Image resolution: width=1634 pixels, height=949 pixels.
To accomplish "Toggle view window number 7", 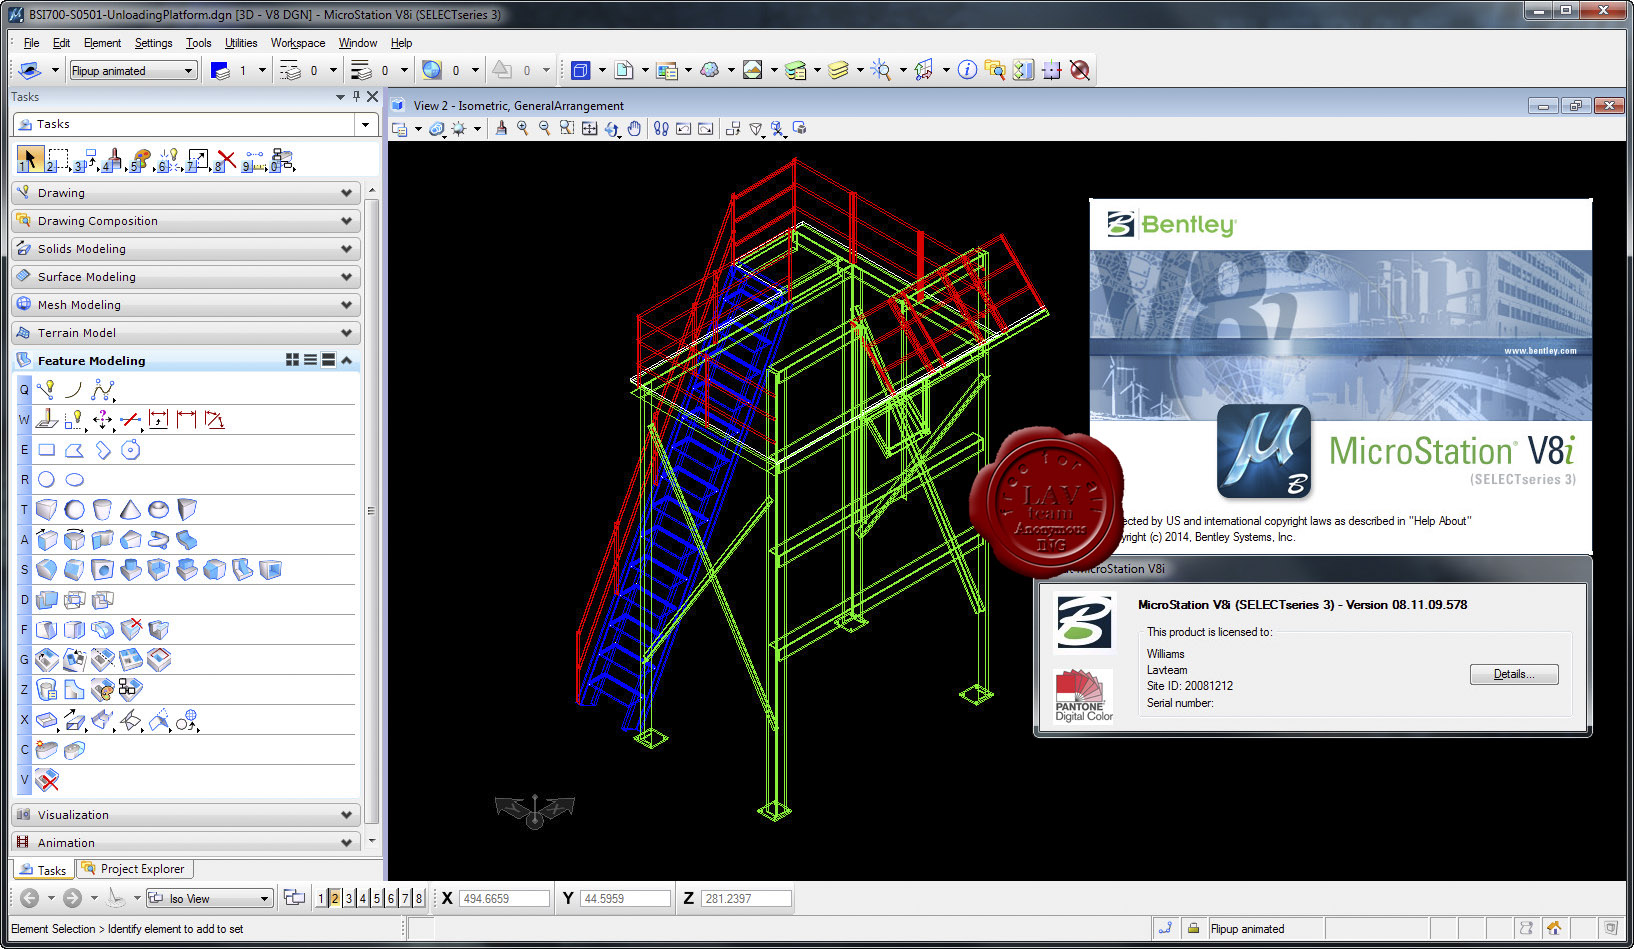I will (x=405, y=898).
